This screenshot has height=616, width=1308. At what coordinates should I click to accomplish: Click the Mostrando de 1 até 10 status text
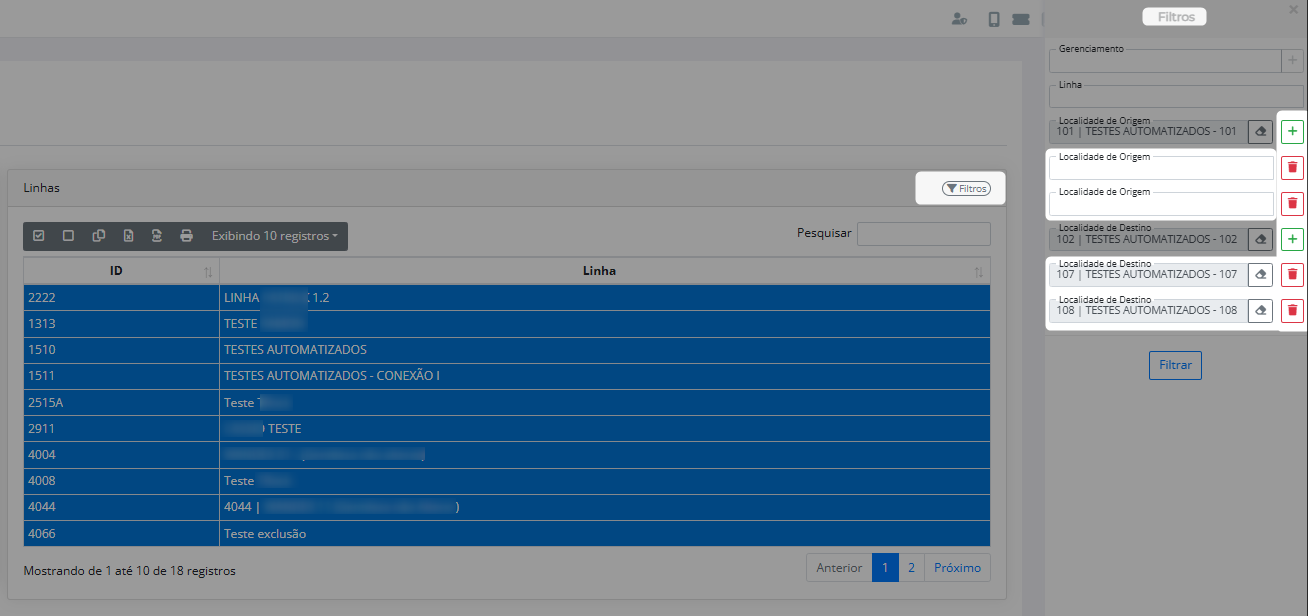tap(129, 571)
